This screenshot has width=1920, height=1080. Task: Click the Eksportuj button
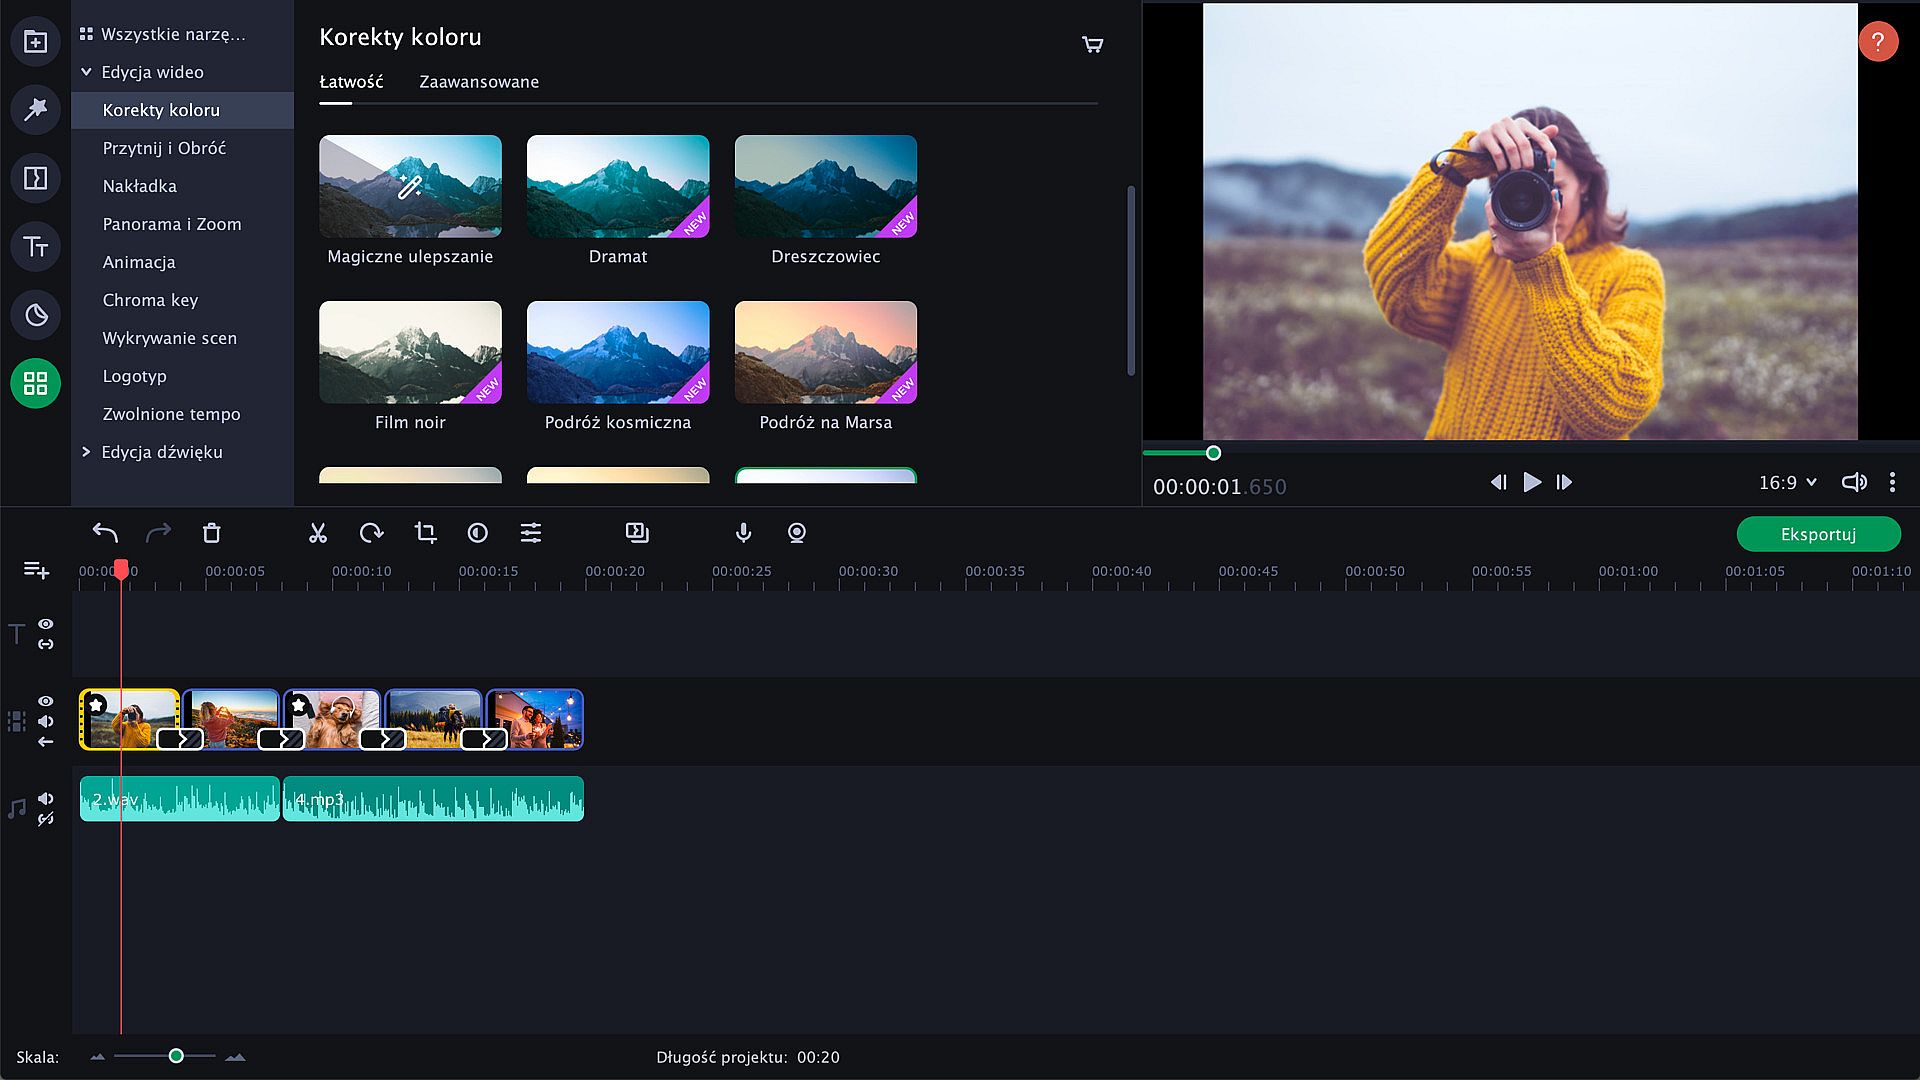tap(1818, 534)
